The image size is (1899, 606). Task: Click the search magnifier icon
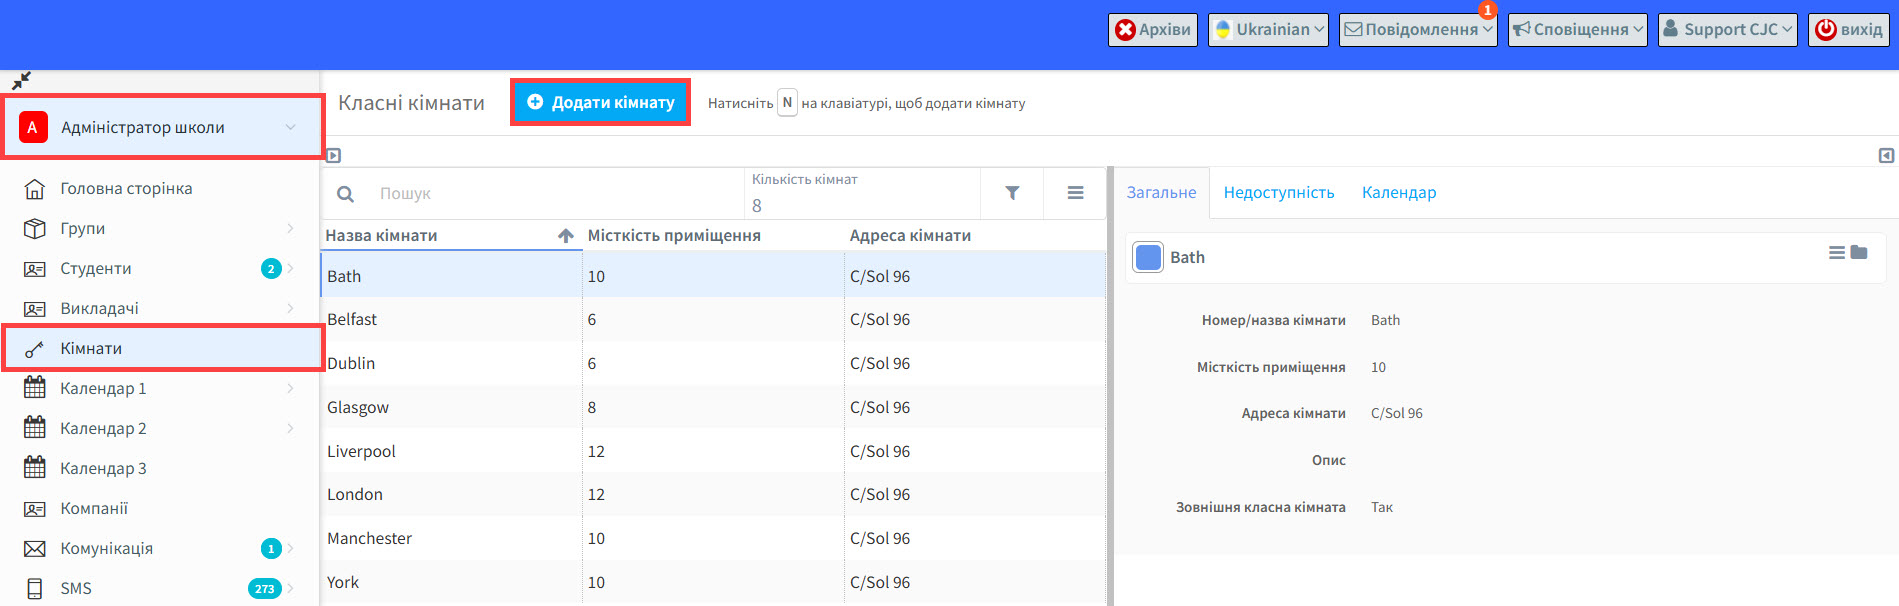click(345, 194)
